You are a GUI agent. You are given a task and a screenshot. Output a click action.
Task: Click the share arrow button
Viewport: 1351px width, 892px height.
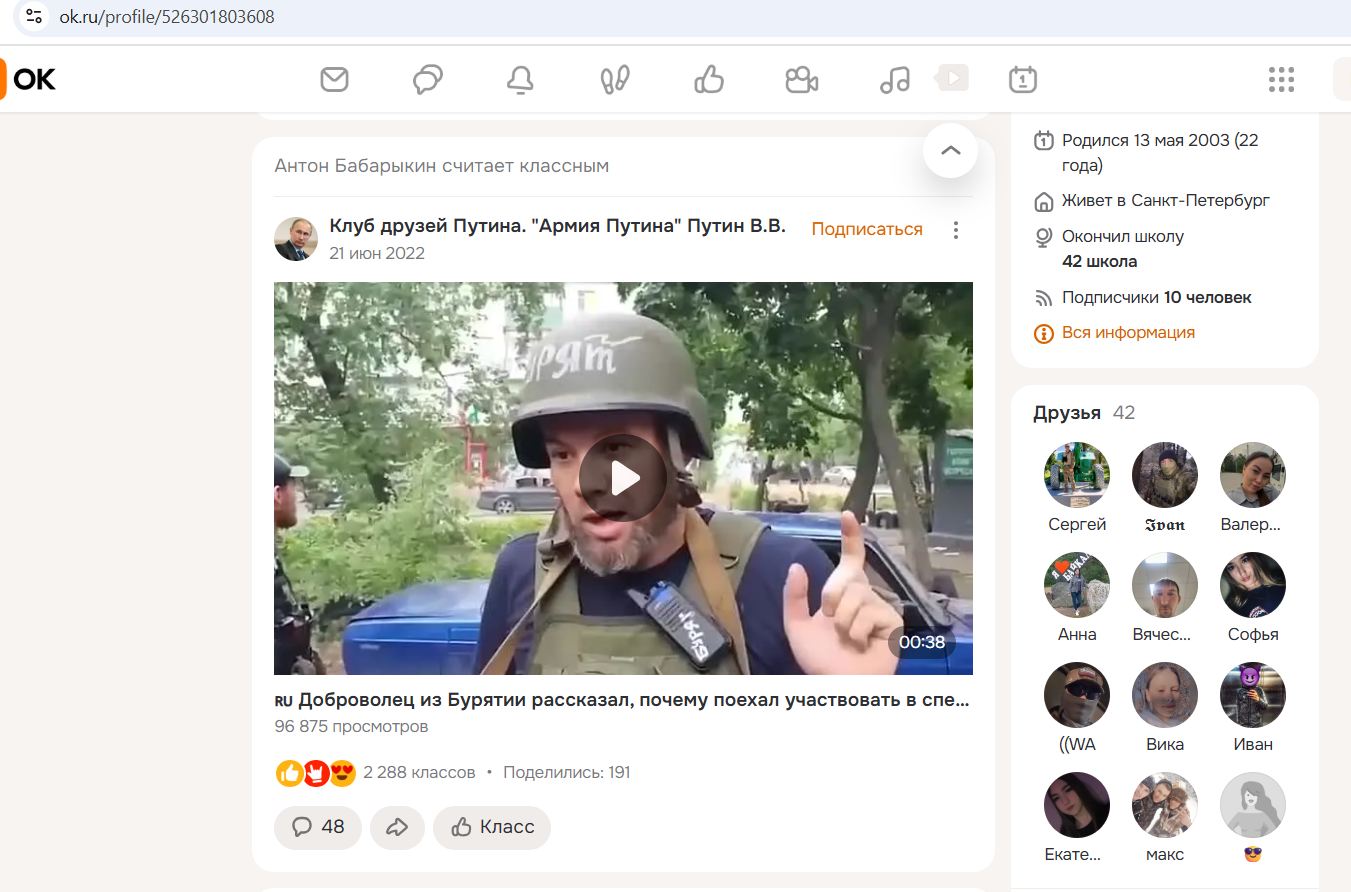(x=397, y=827)
